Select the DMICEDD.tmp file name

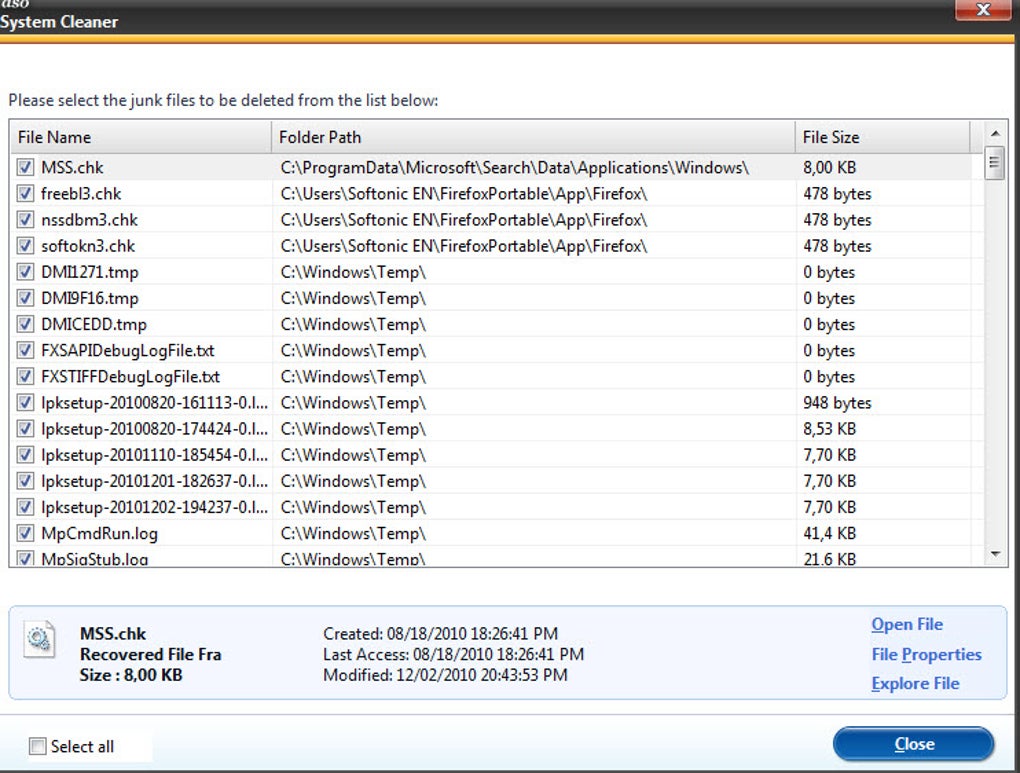(x=94, y=325)
